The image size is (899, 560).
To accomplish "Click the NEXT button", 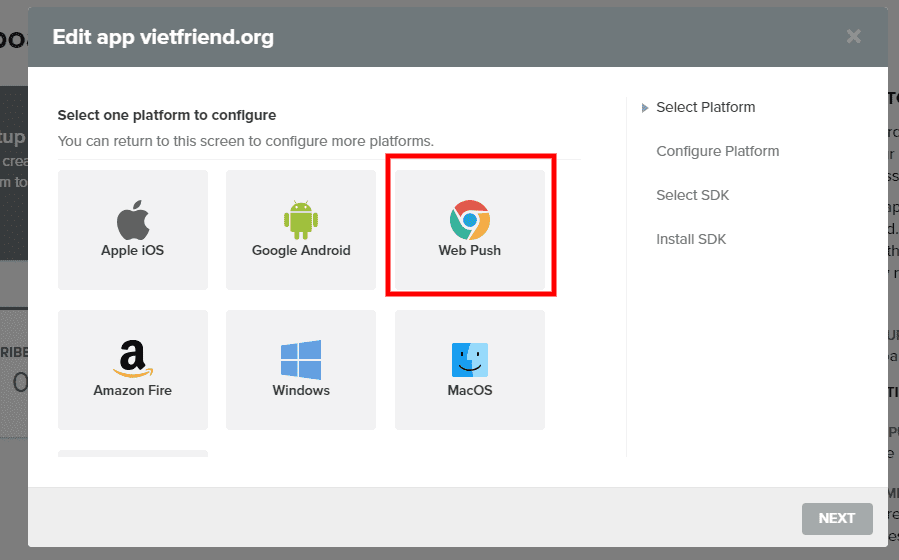I will pos(837,519).
